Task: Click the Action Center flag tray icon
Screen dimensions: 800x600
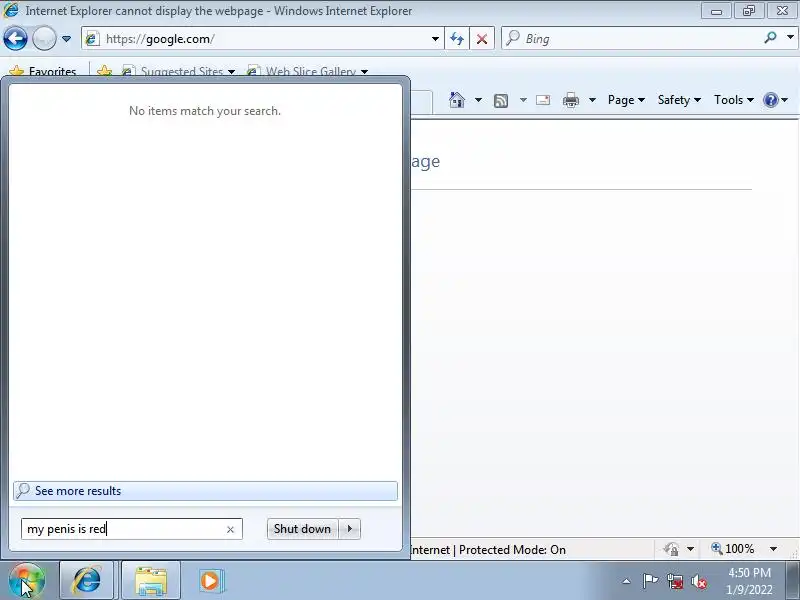Action: [650, 581]
